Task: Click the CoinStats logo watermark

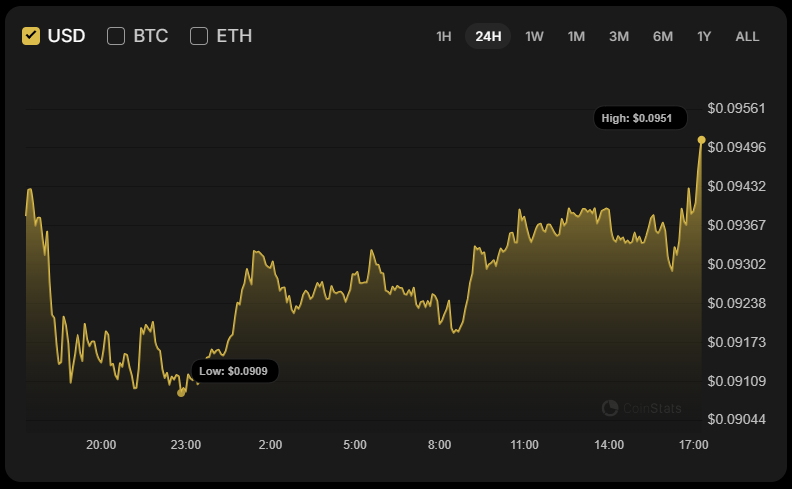Action: [x=642, y=408]
